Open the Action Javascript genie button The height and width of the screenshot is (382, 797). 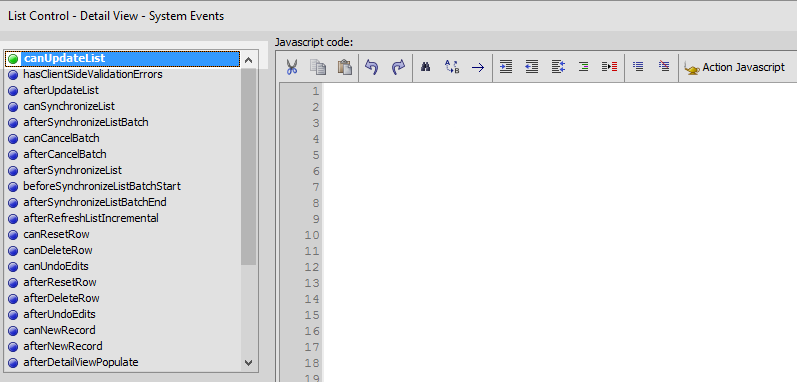click(x=734, y=67)
